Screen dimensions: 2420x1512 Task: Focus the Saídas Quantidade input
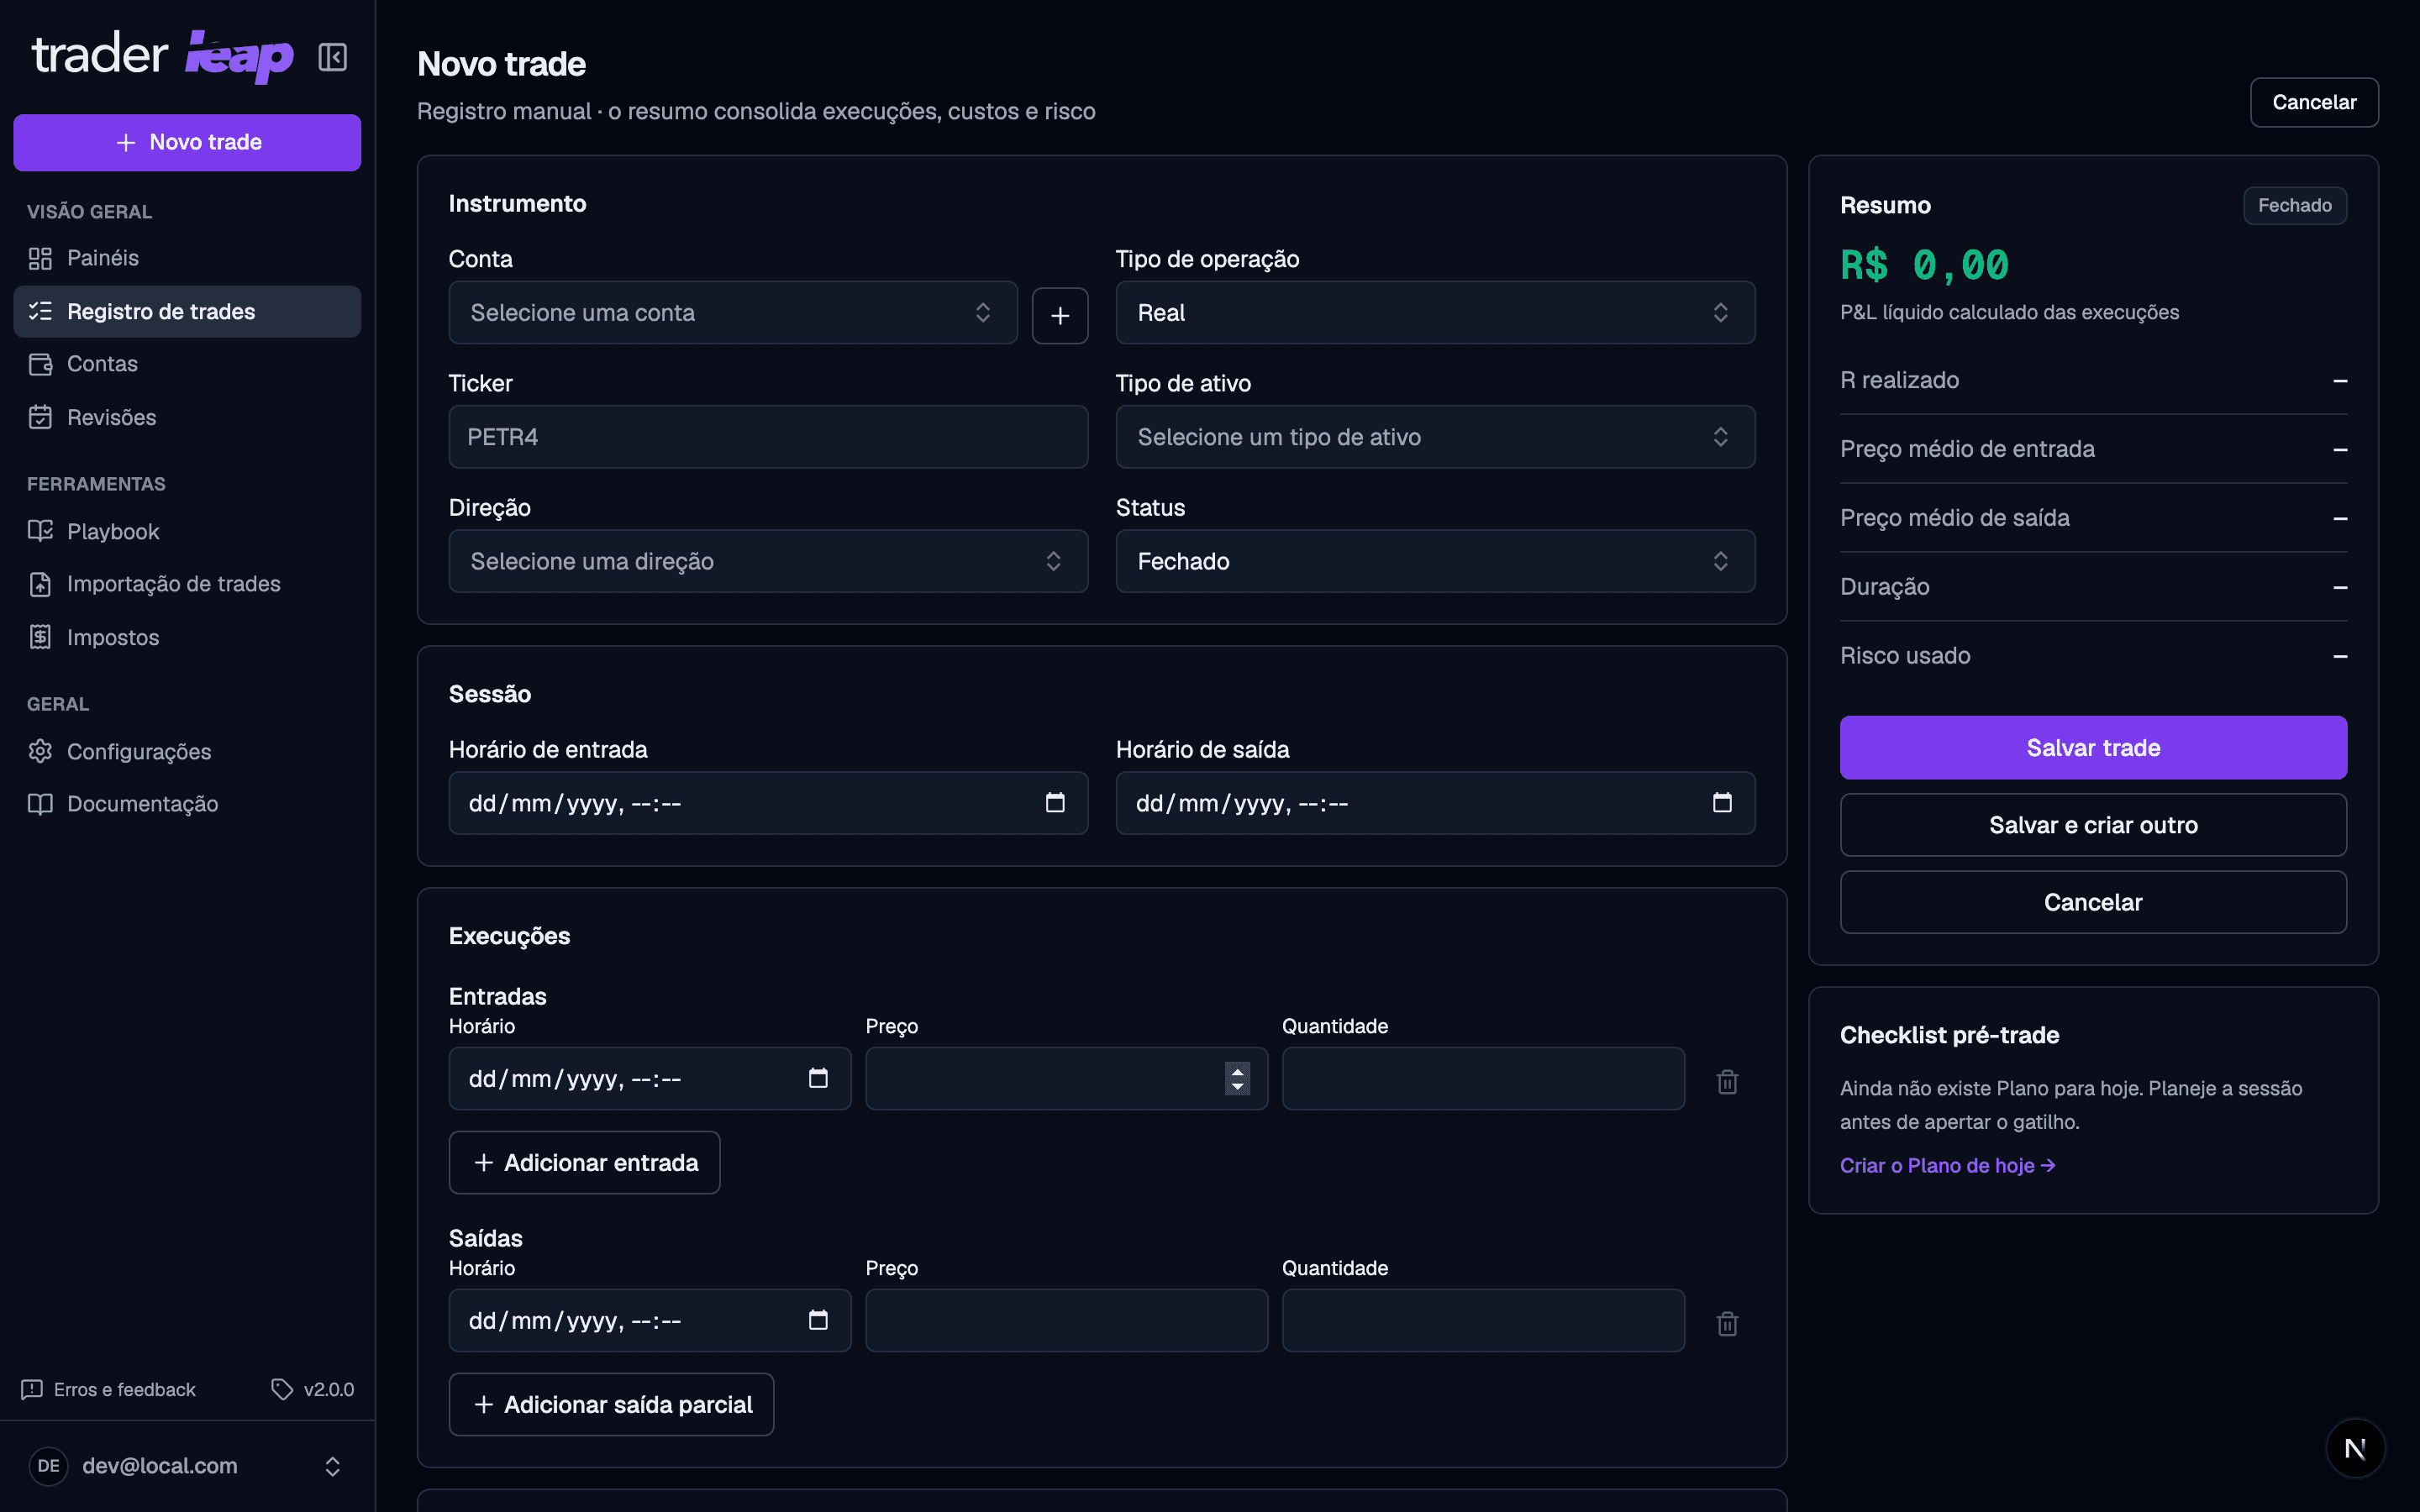(x=1483, y=1320)
